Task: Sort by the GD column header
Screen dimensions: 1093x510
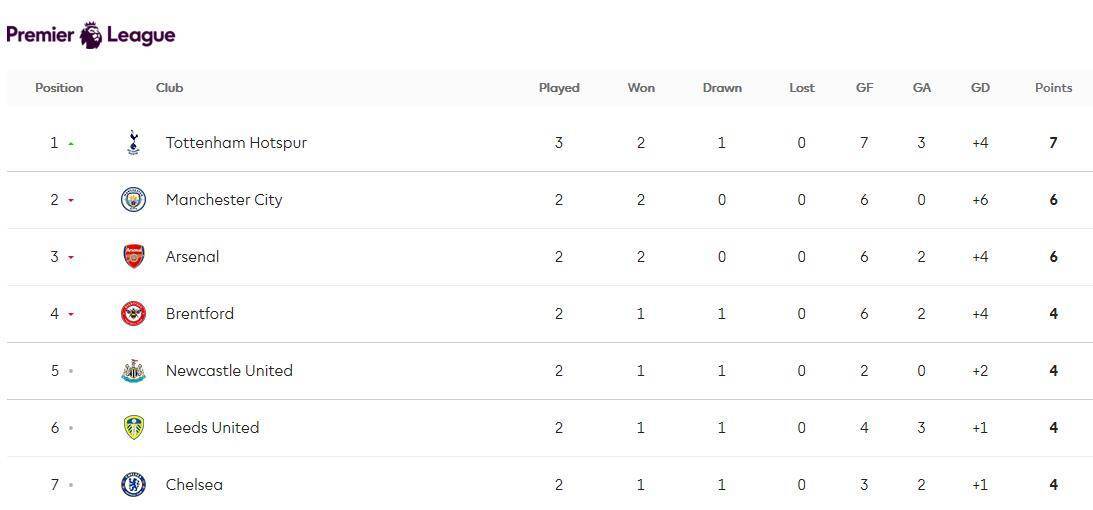Action: pyautogui.click(x=980, y=88)
